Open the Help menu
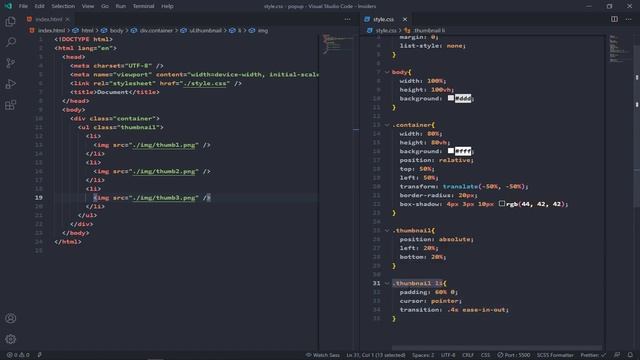The image size is (640, 360). [167, 6]
